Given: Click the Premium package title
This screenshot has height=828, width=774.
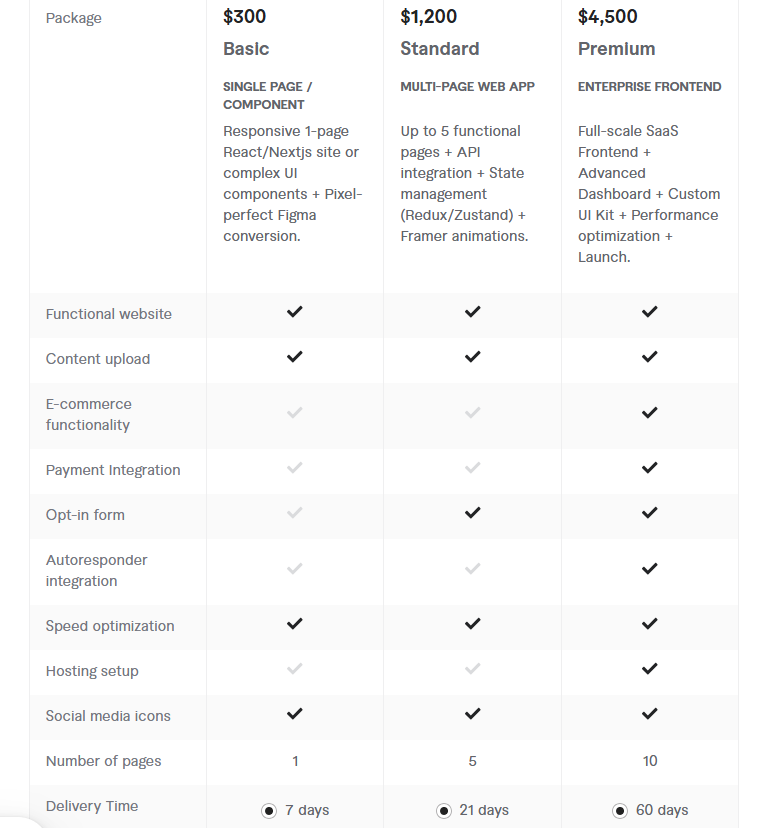Looking at the screenshot, I should [x=617, y=49].
